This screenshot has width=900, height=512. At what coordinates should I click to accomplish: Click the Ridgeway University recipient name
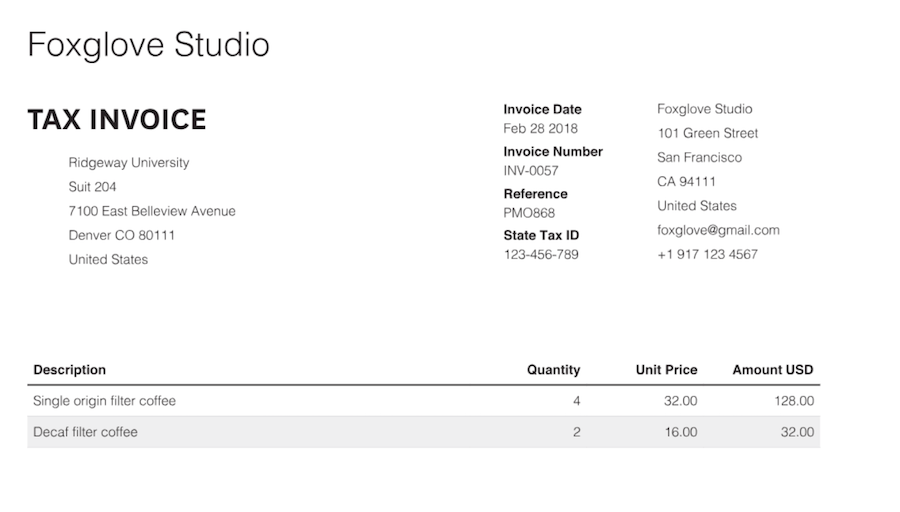128,163
